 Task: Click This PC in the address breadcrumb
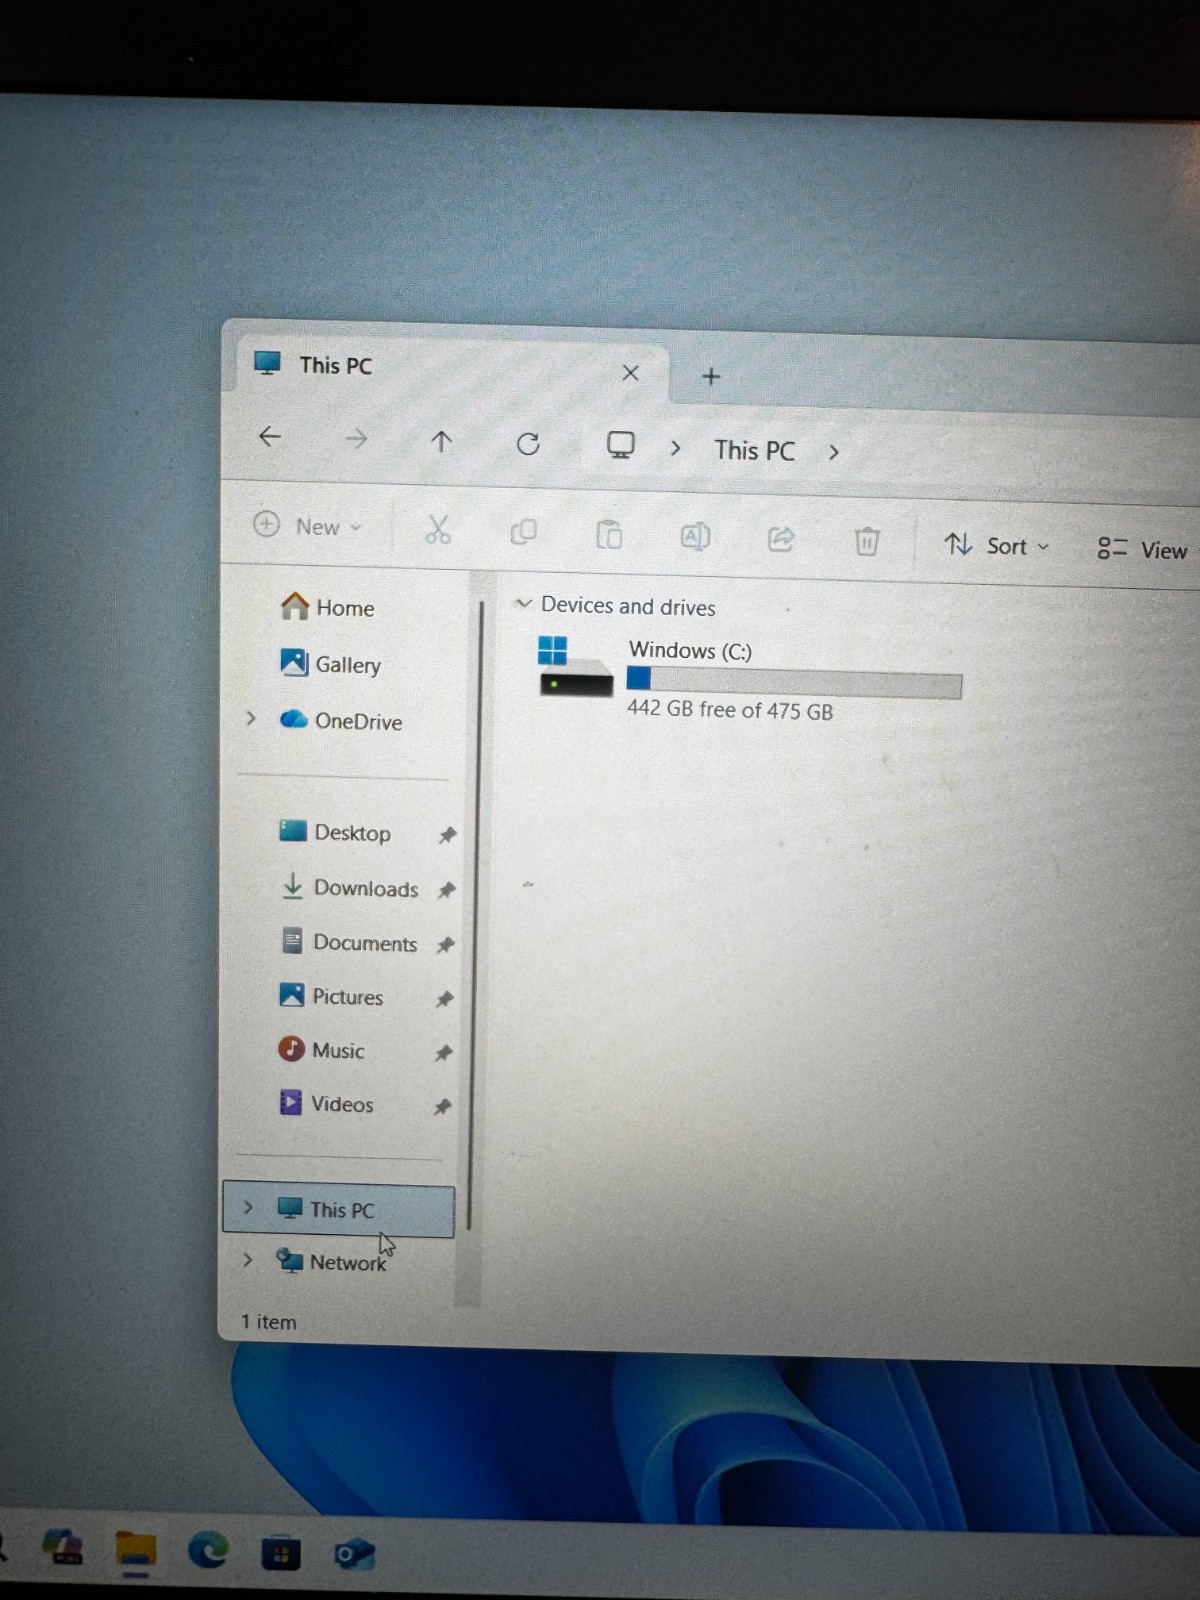[754, 451]
